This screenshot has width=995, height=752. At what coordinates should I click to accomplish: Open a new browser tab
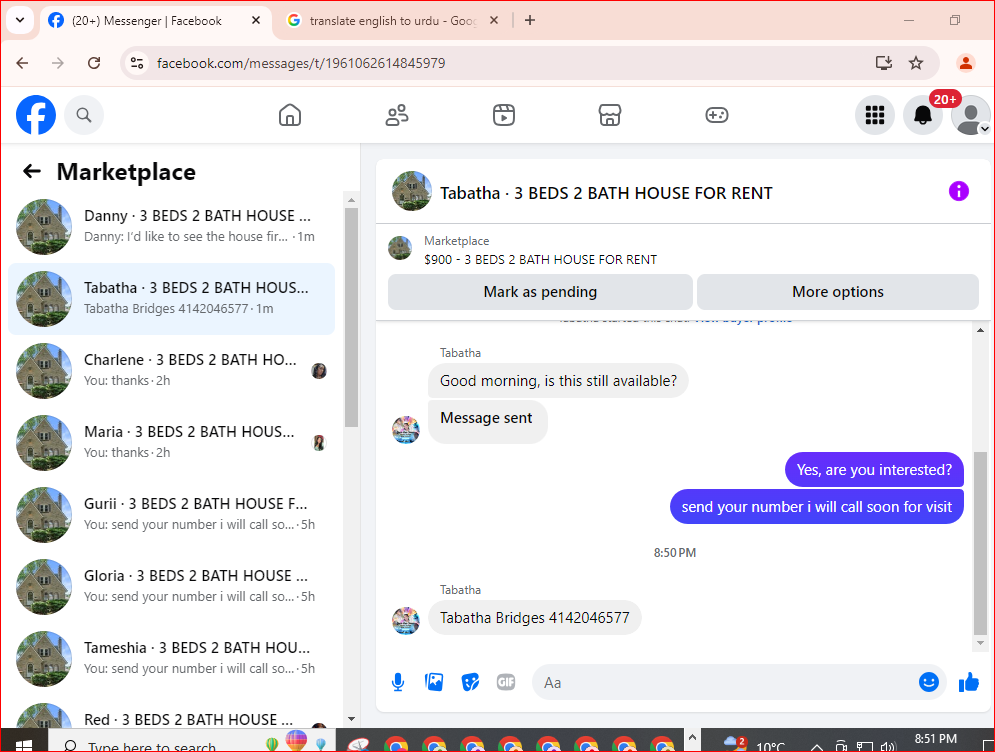pos(530,20)
